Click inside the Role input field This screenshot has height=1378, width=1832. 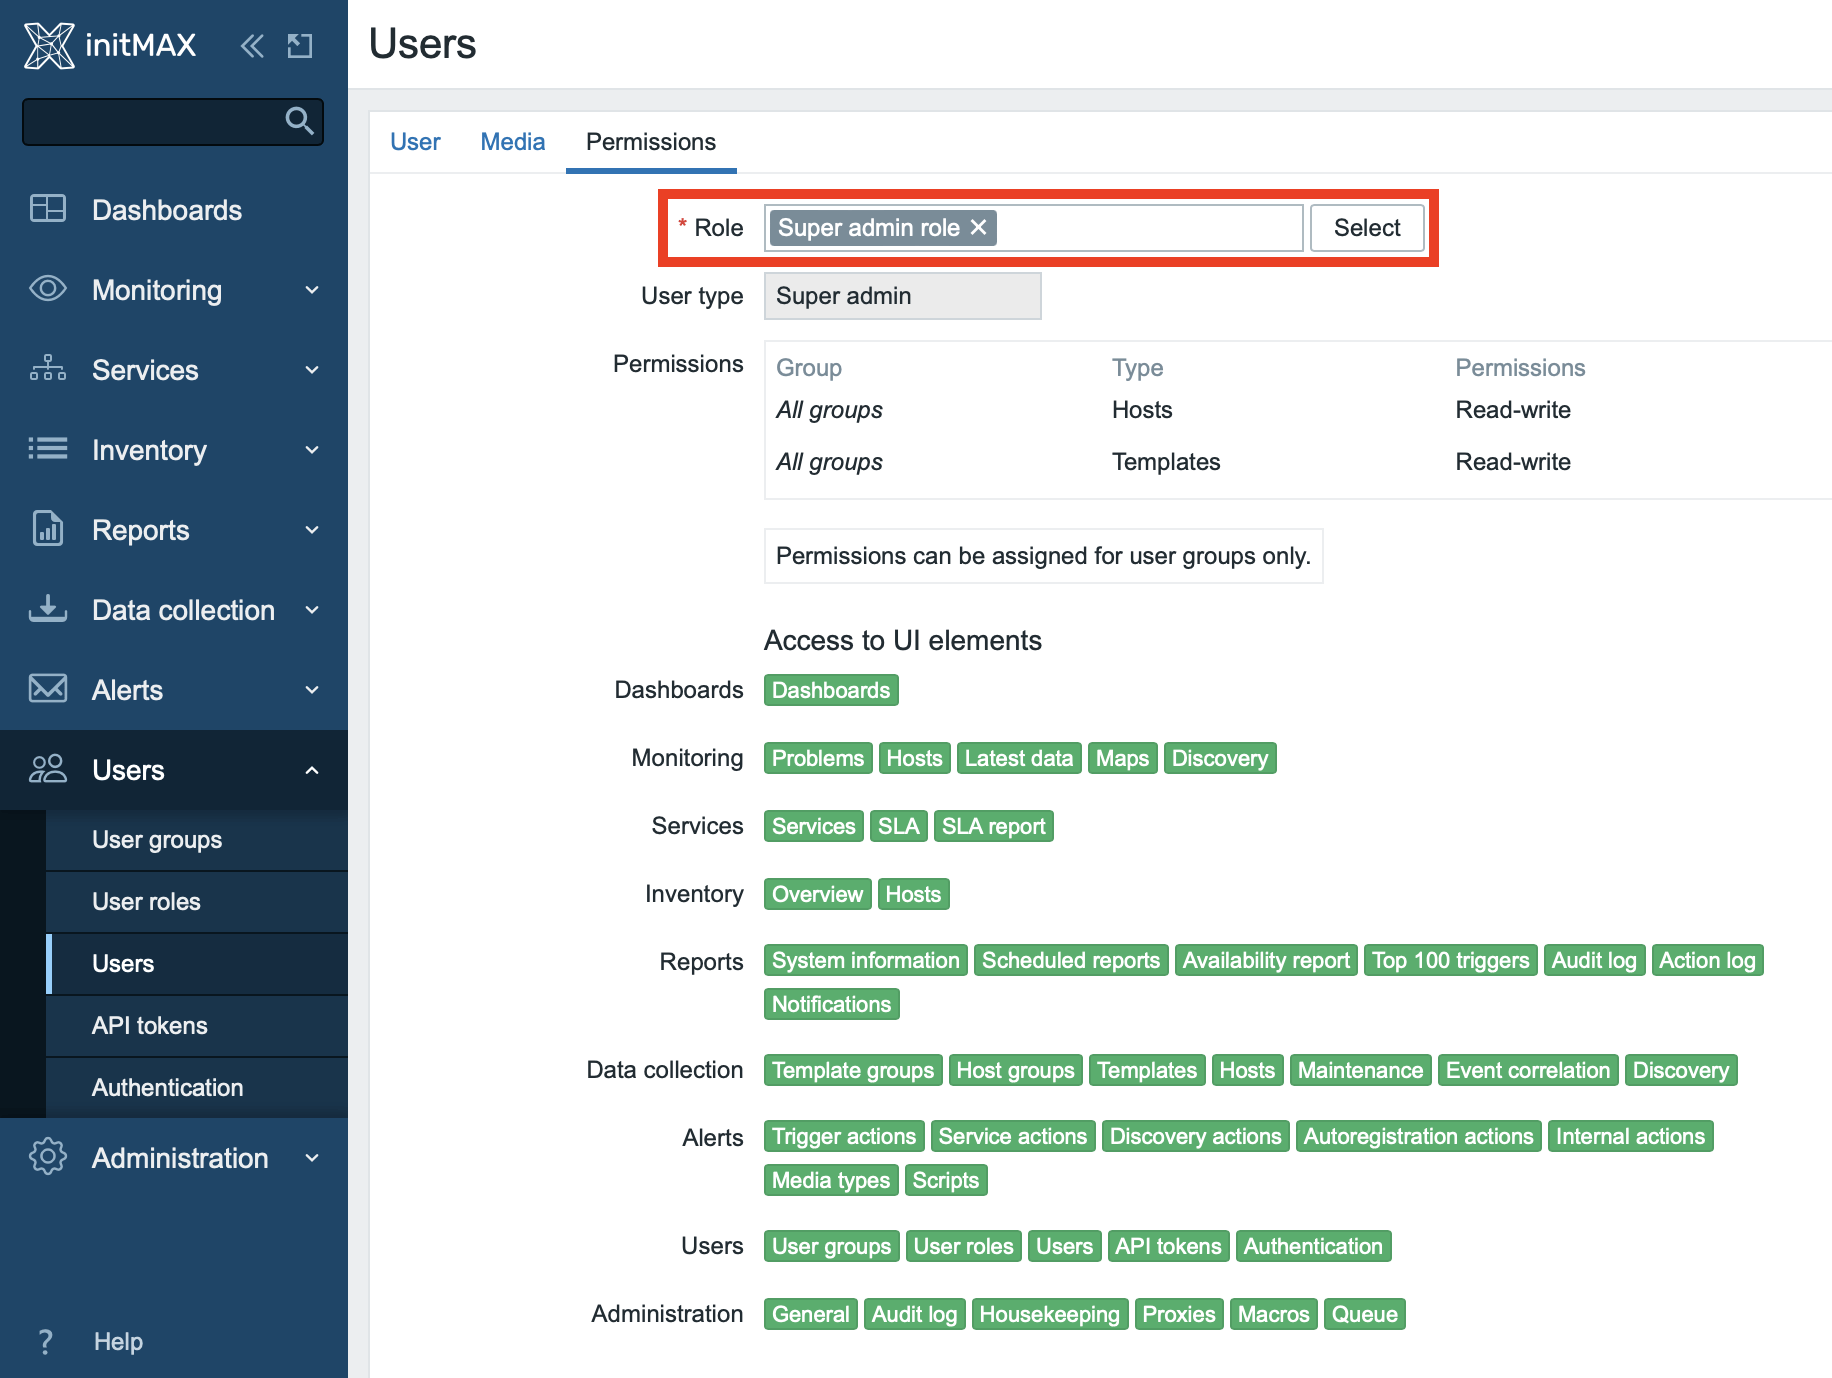coord(1150,228)
